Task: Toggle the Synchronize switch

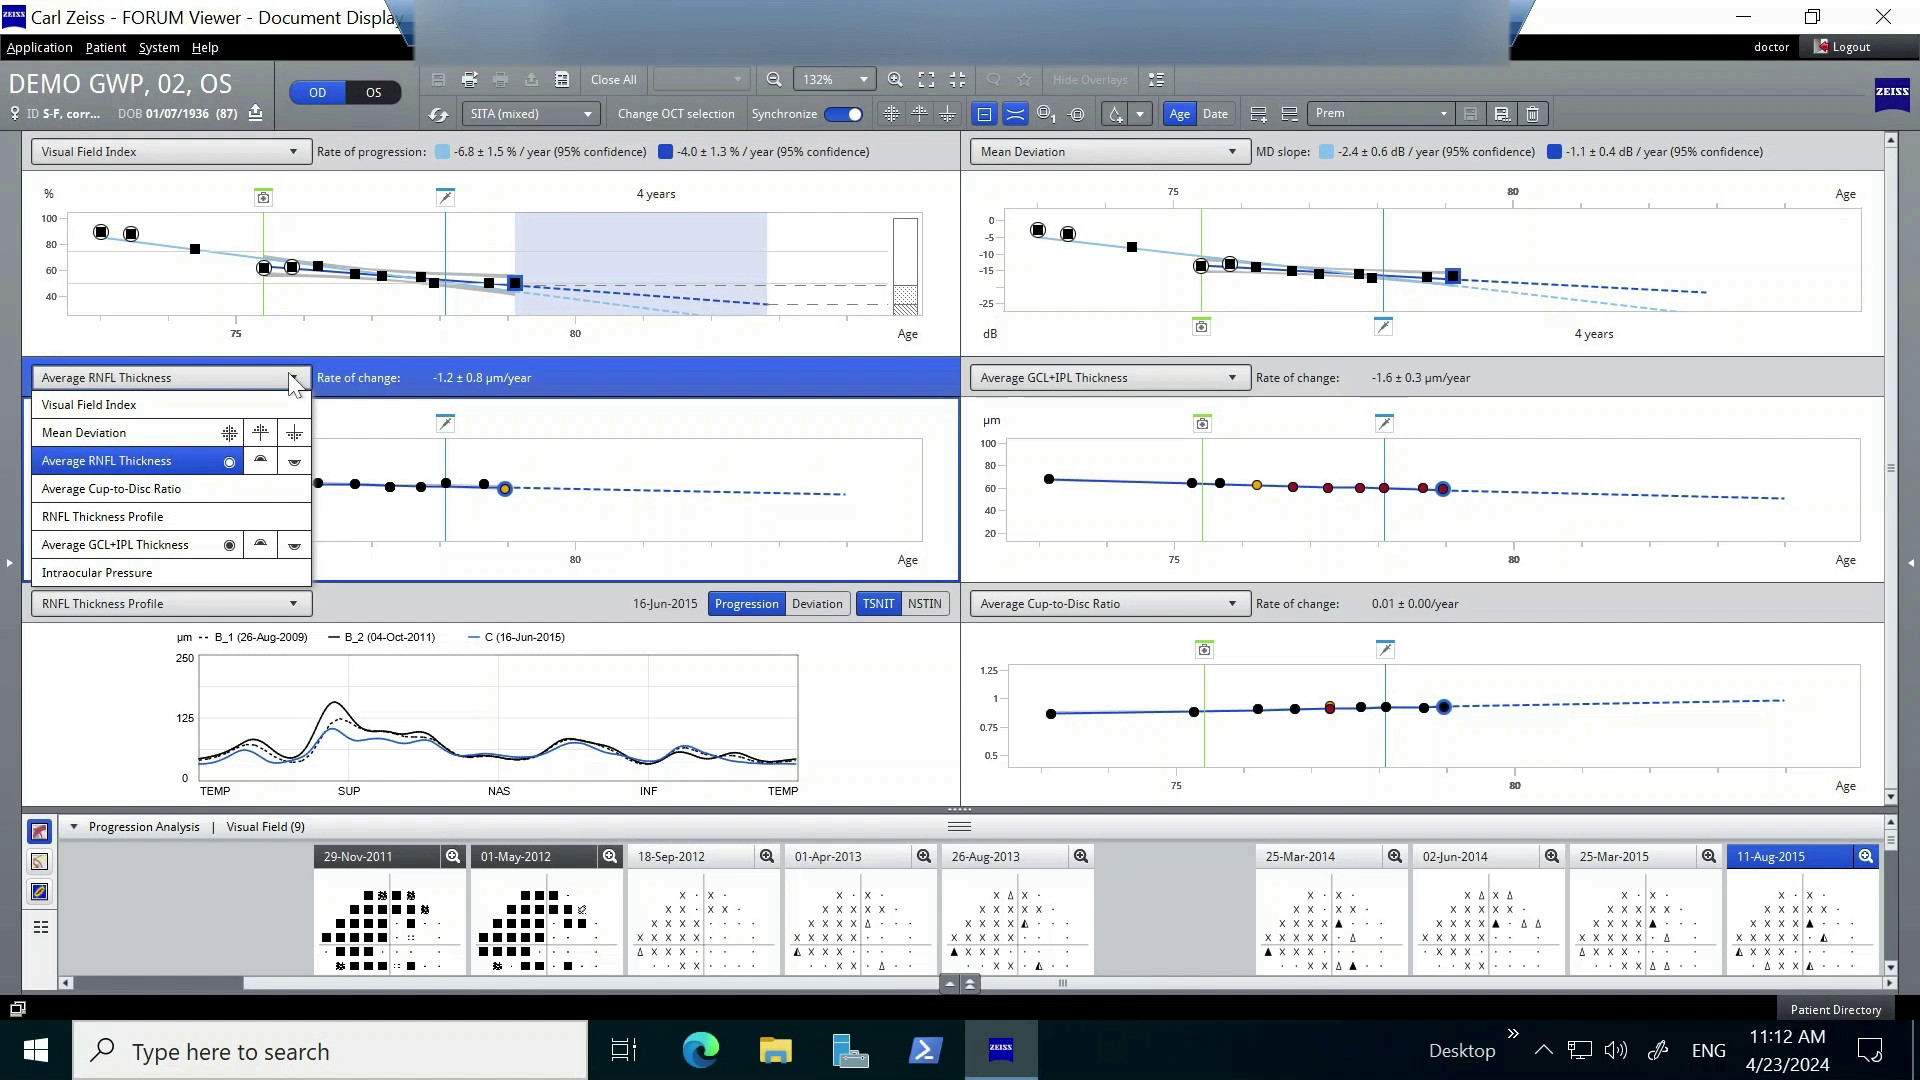Action: 844,114
